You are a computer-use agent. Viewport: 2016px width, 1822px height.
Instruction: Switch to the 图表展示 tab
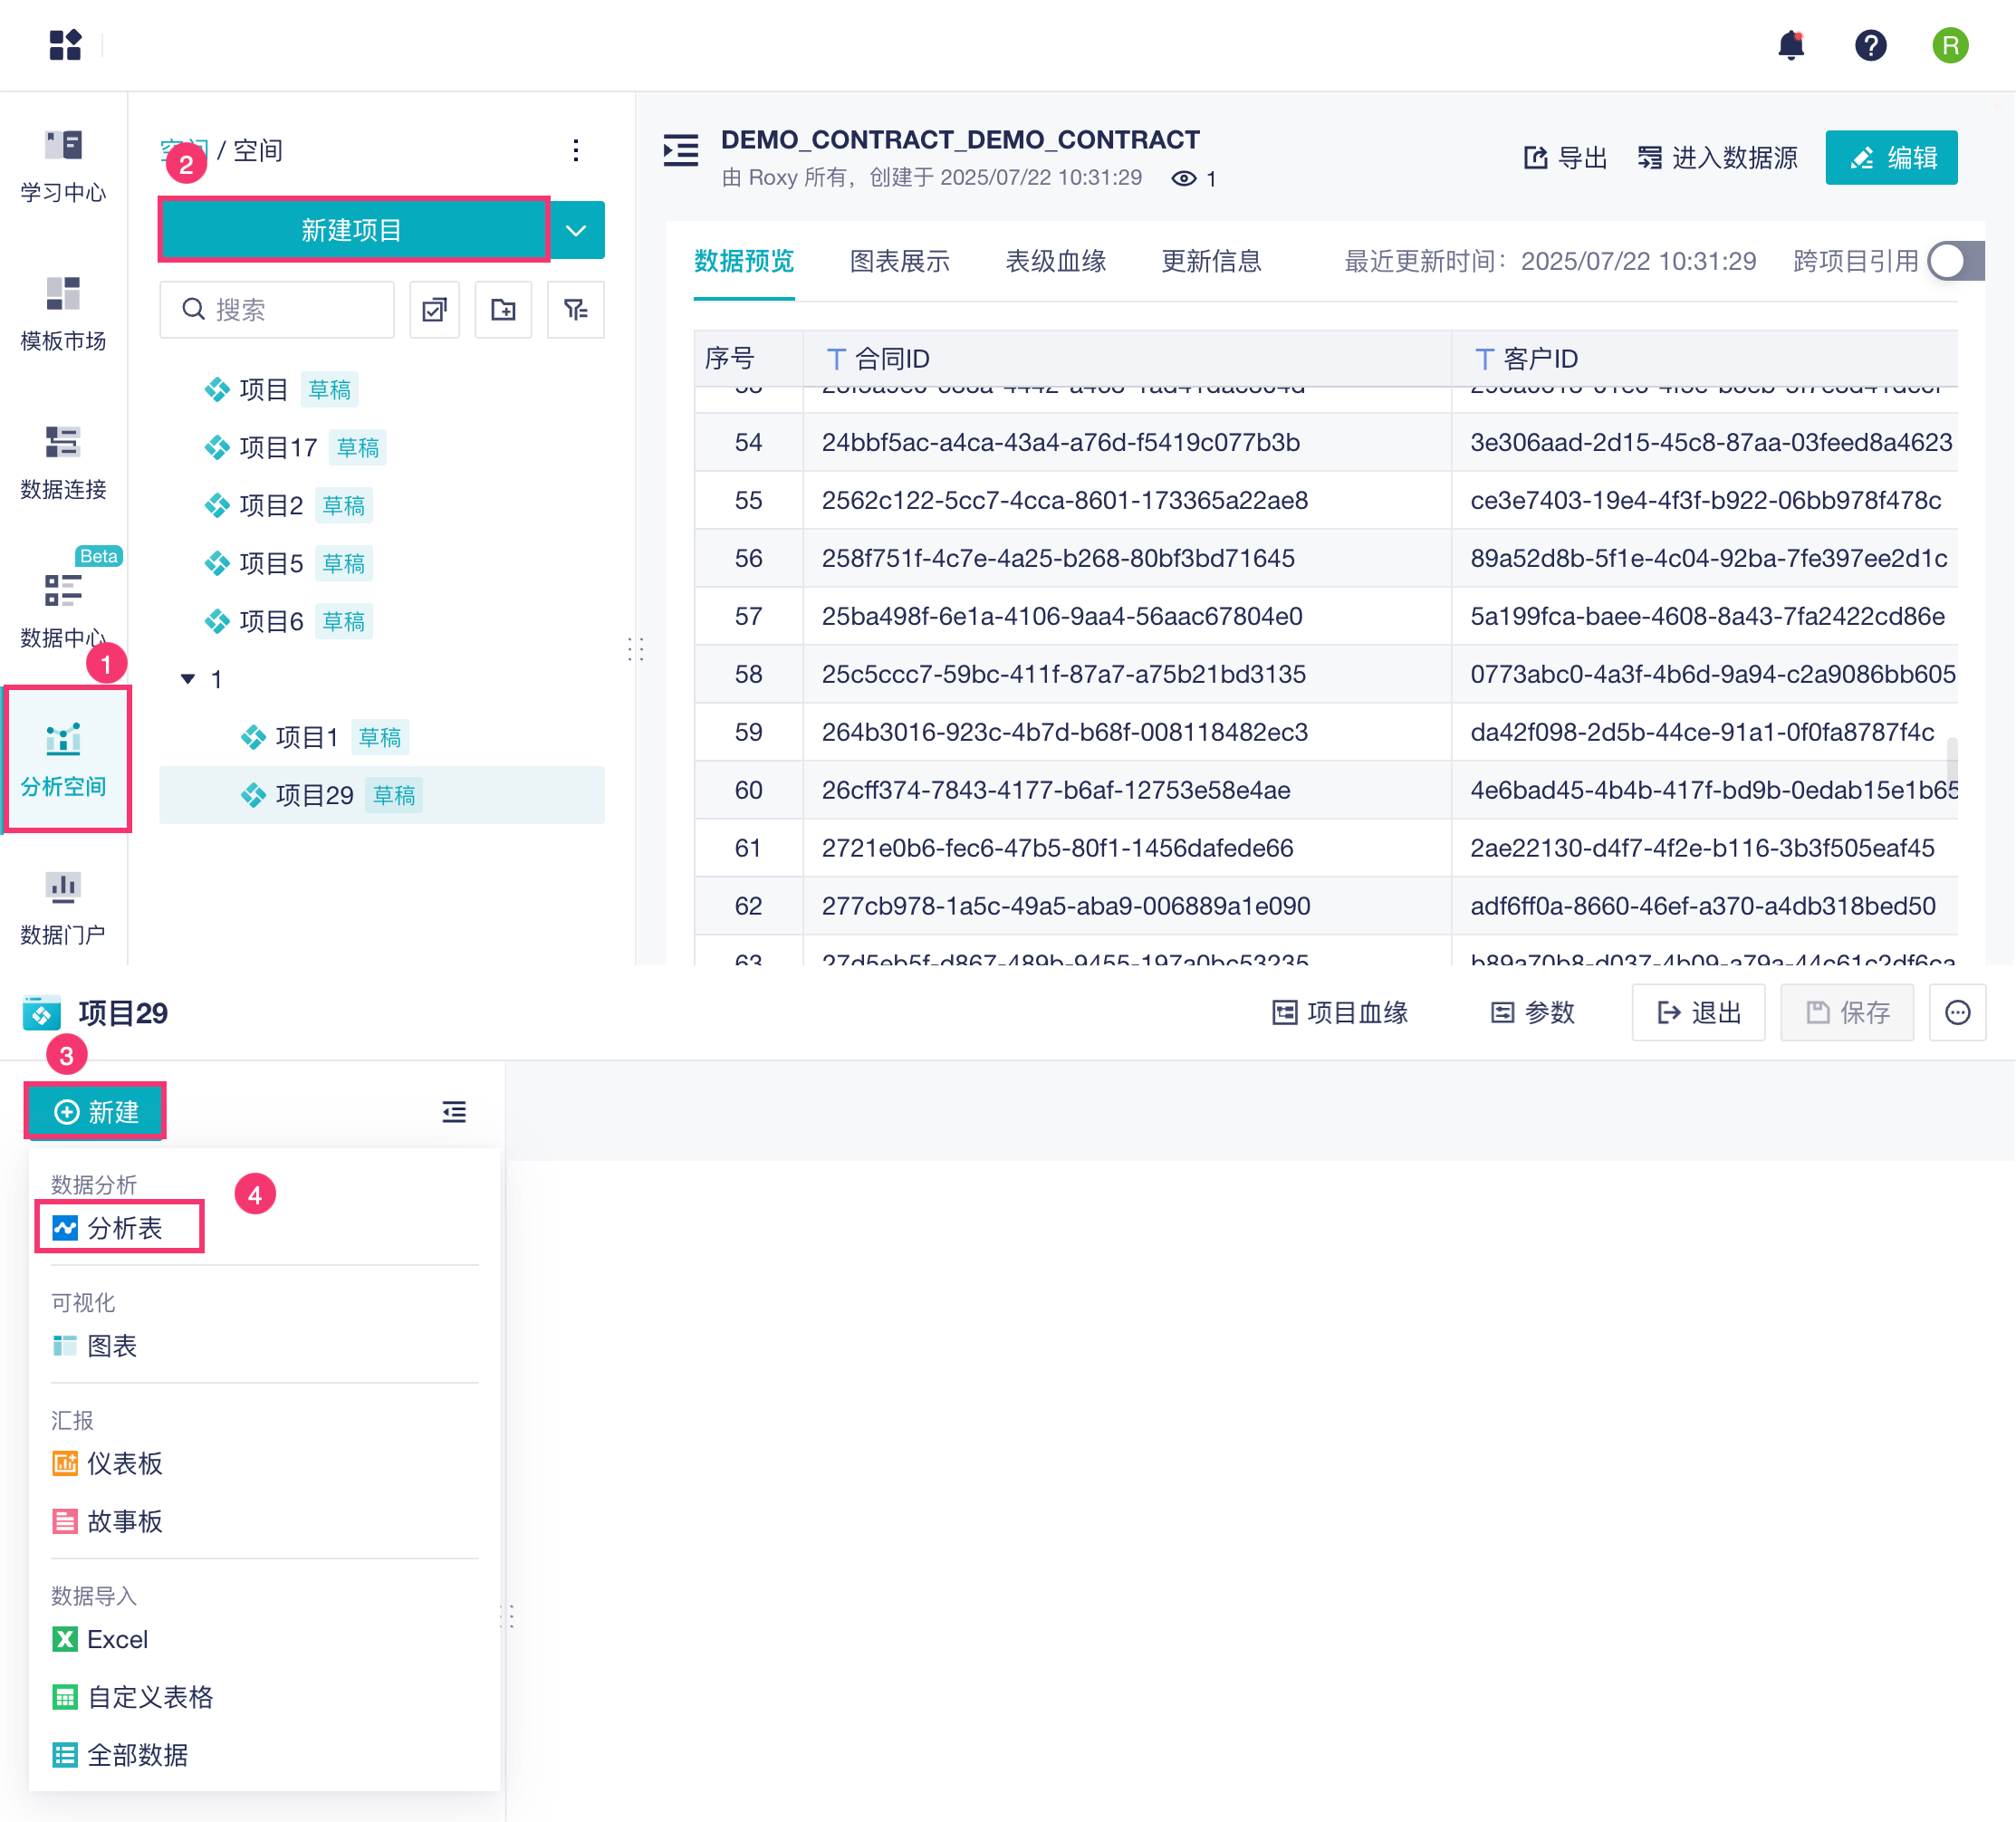(899, 262)
